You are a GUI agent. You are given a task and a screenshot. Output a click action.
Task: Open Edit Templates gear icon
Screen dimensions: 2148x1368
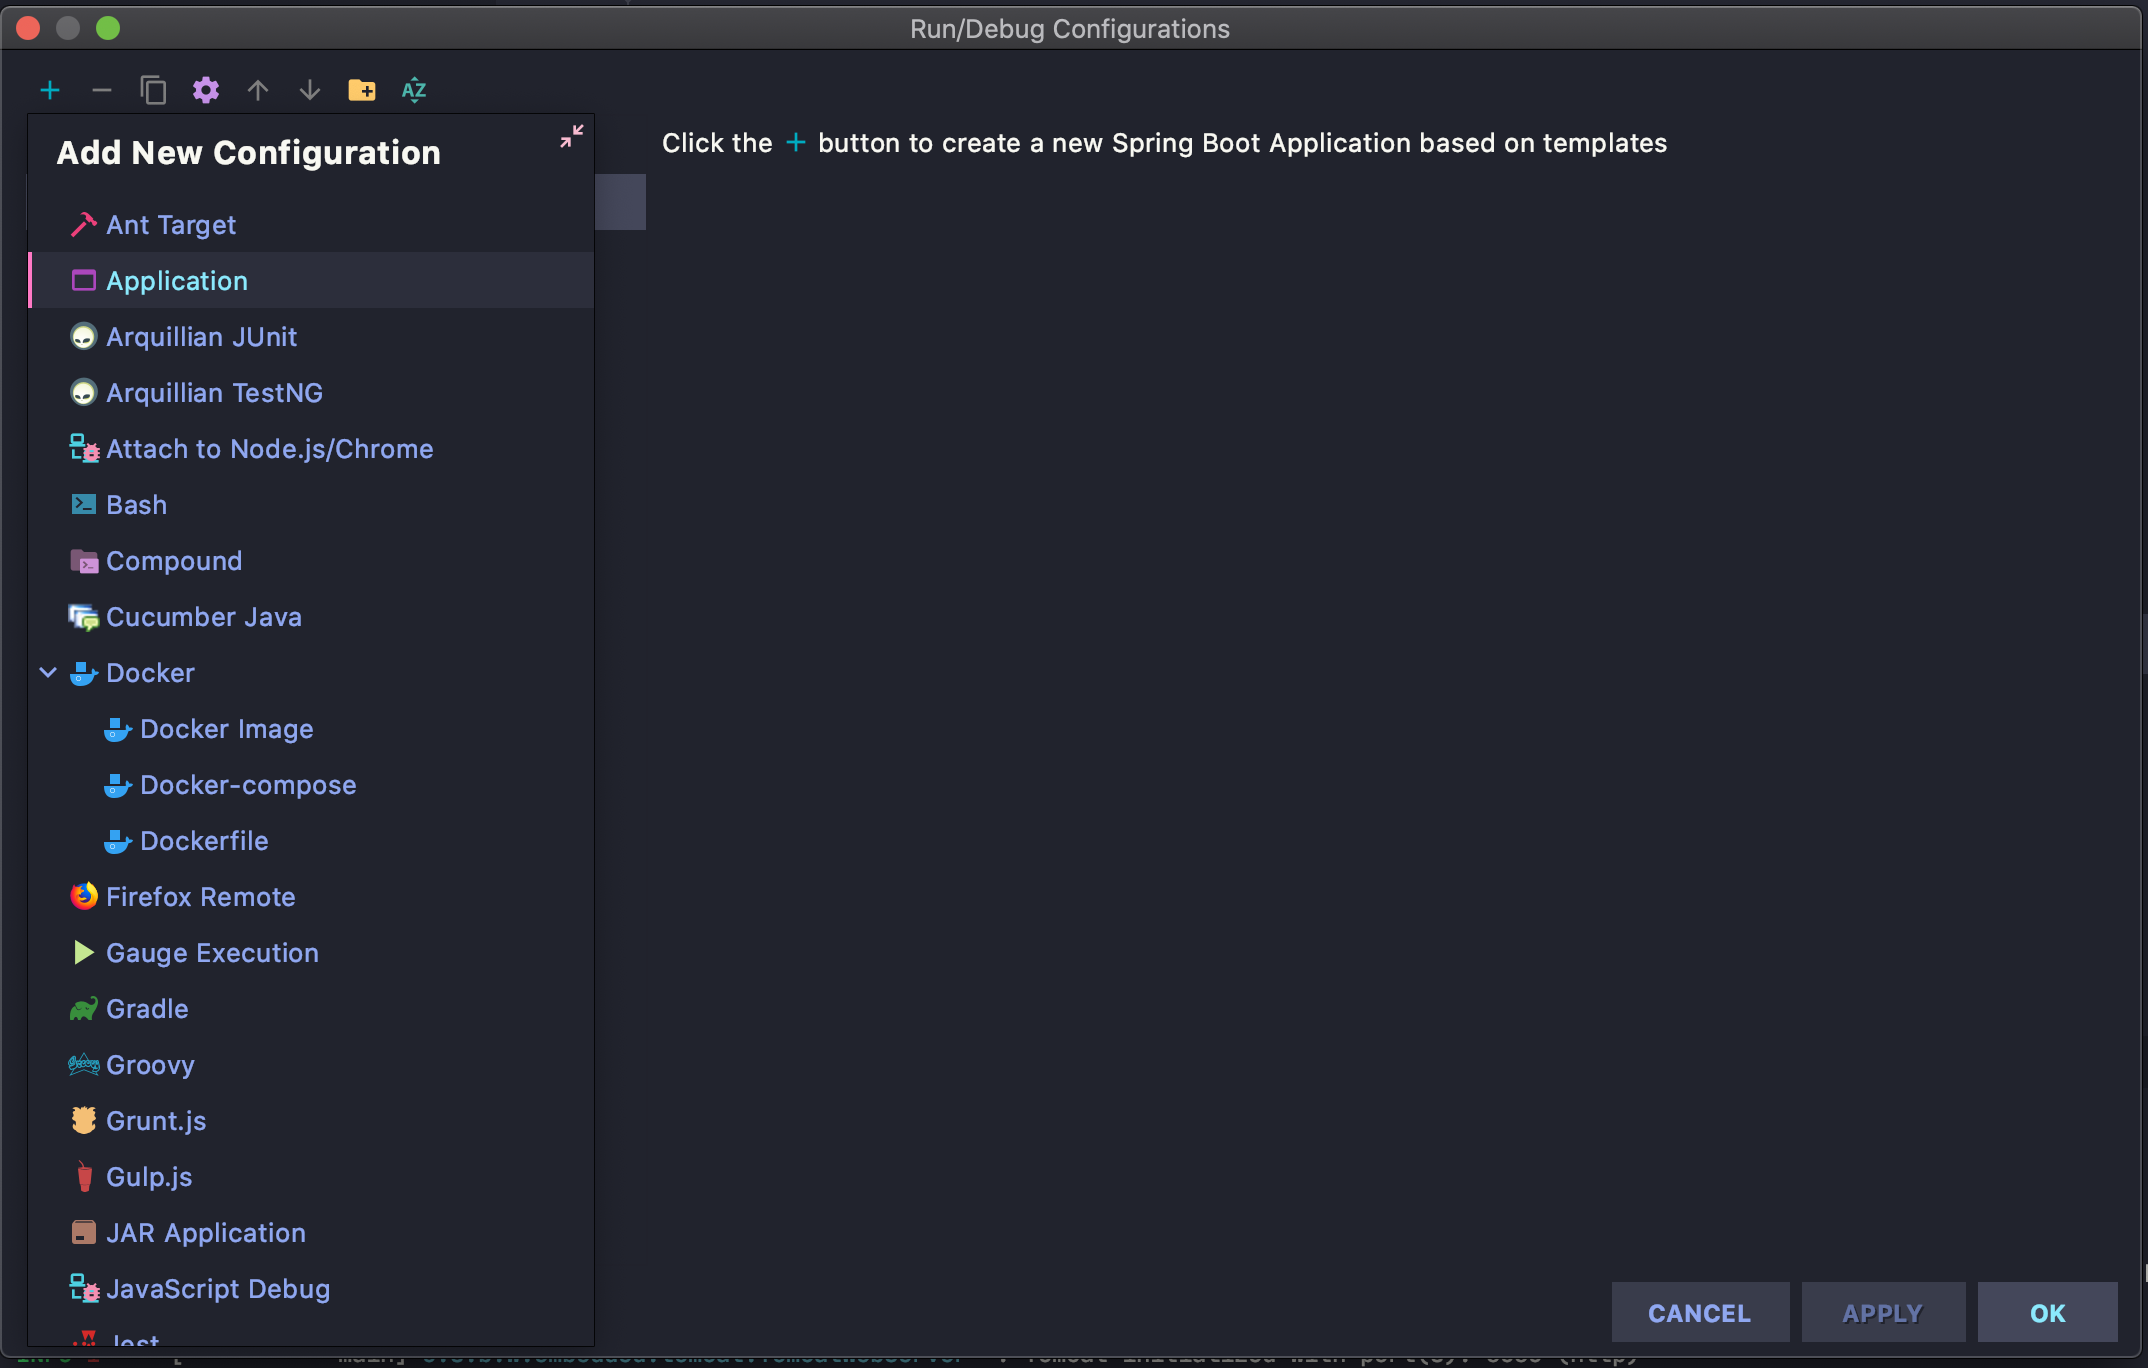pyautogui.click(x=206, y=91)
